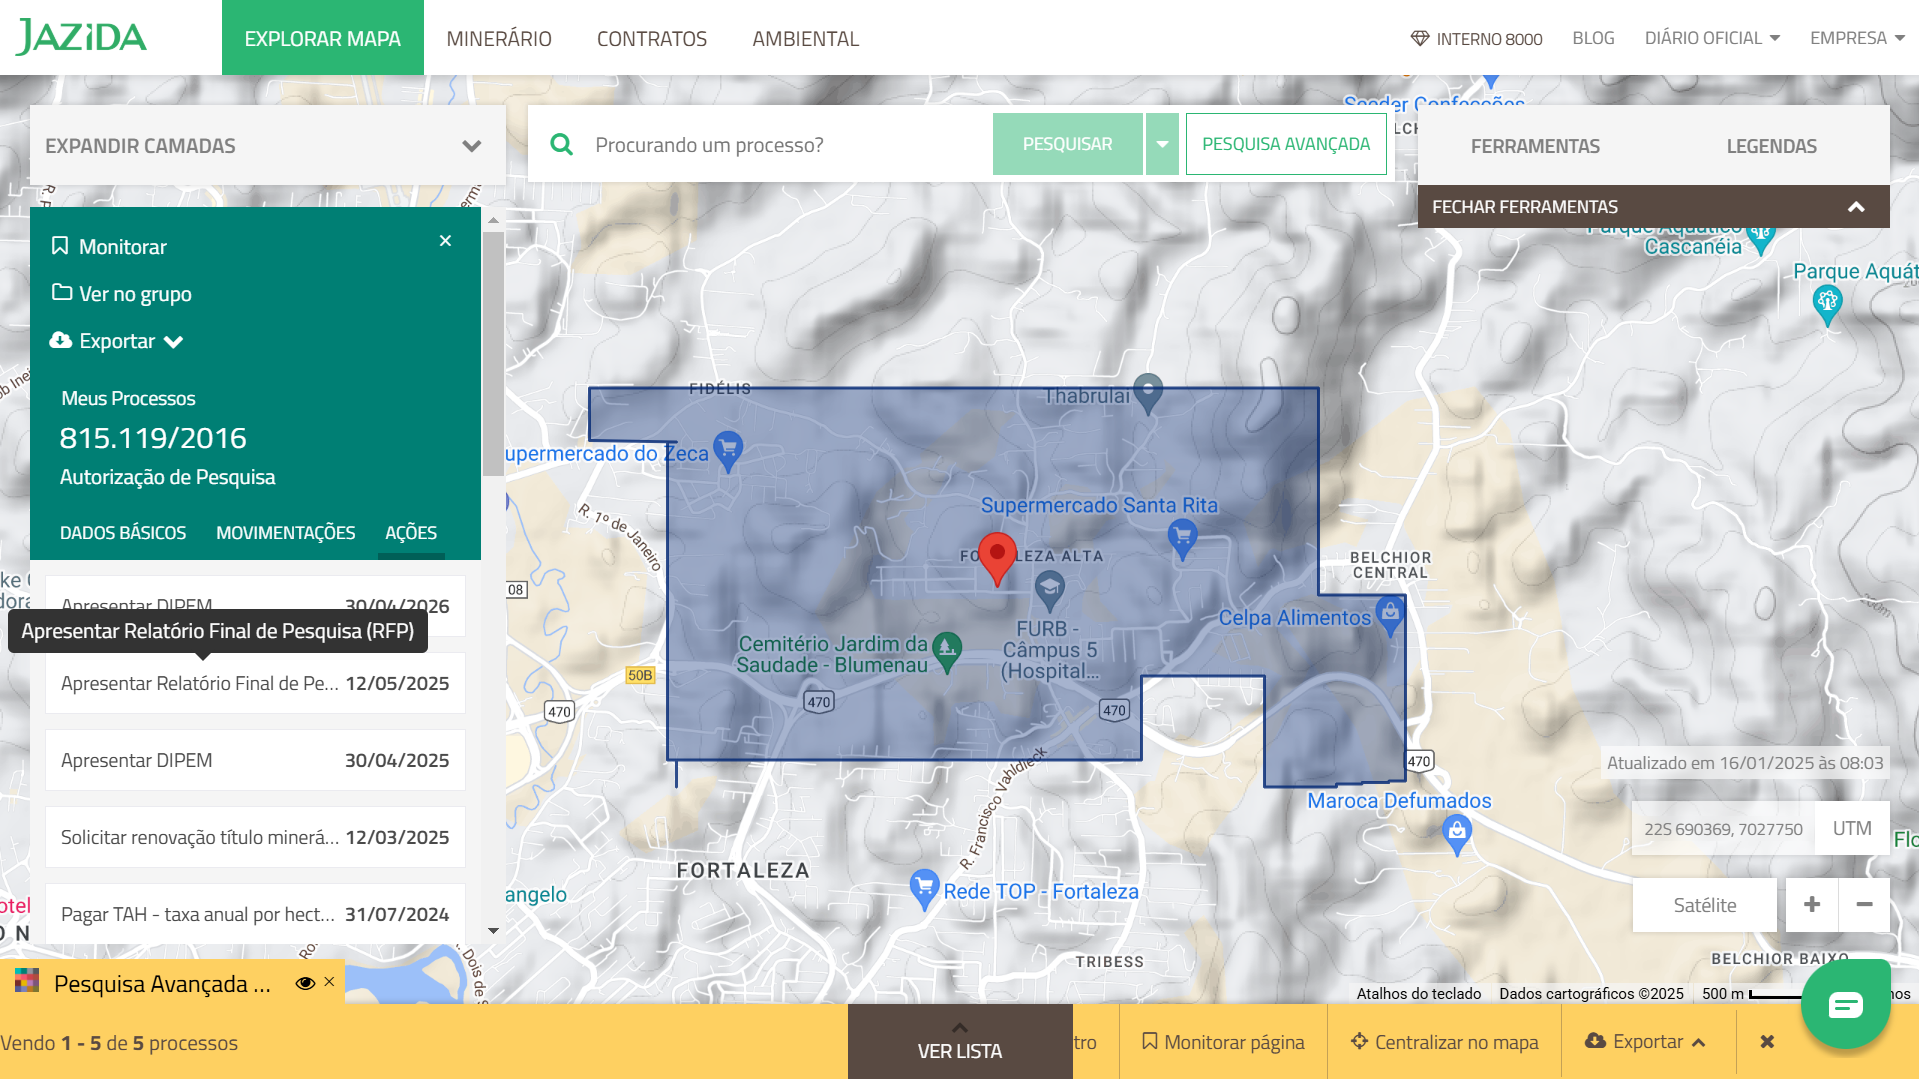Click the Interno 8000 diamond icon
Image resolution: width=1919 pixels, height=1079 pixels.
[x=1420, y=38]
